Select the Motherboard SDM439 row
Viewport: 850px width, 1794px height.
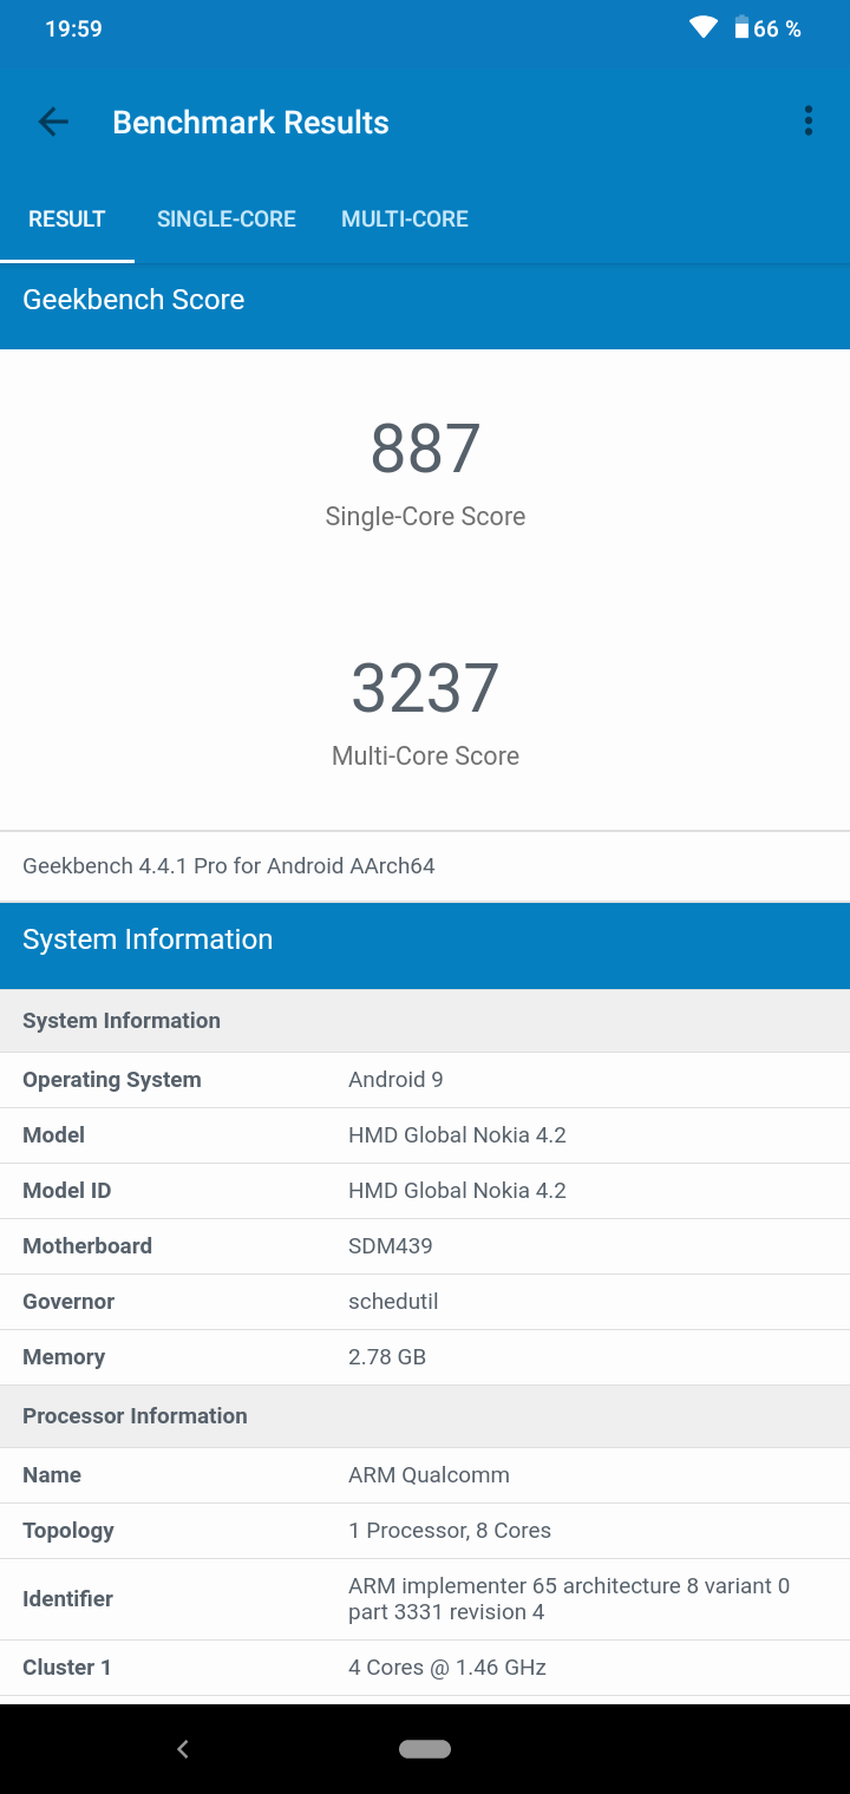click(x=425, y=1246)
